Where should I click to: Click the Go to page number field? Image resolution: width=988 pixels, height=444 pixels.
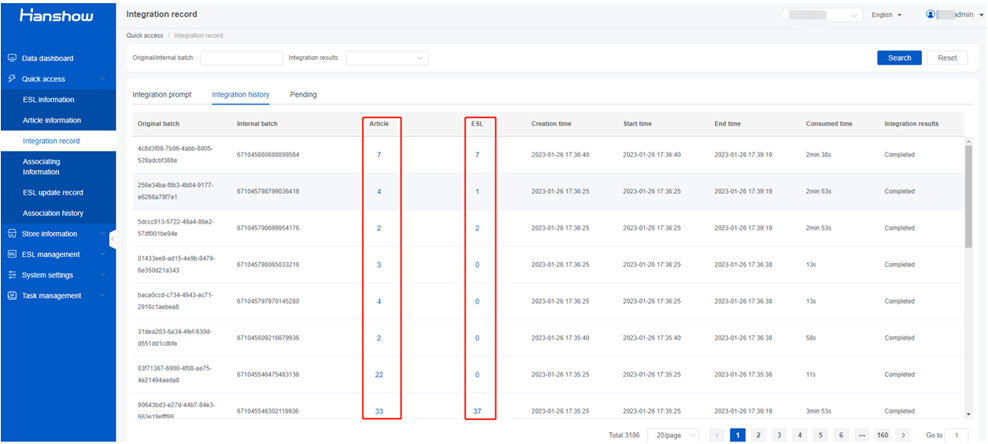956,435
